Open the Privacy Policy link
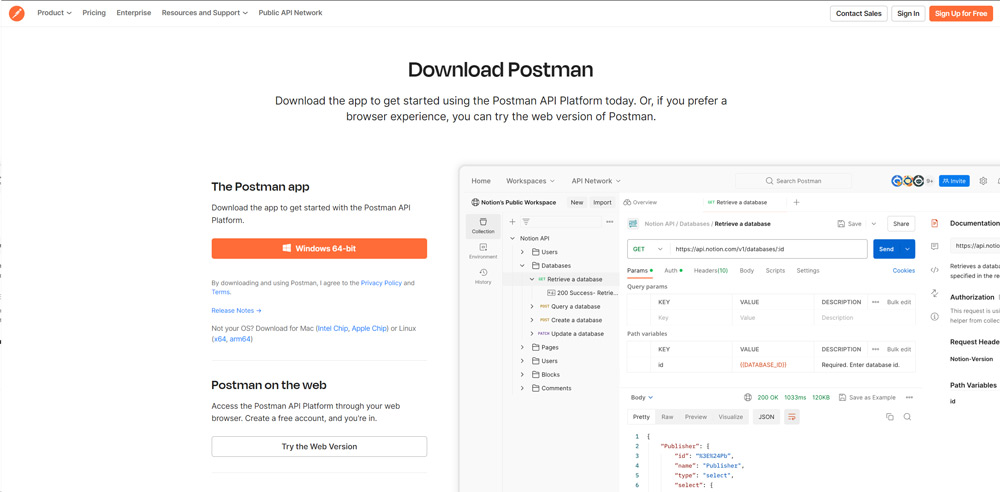Screen dimensions: 1000x492 point(381,283)
